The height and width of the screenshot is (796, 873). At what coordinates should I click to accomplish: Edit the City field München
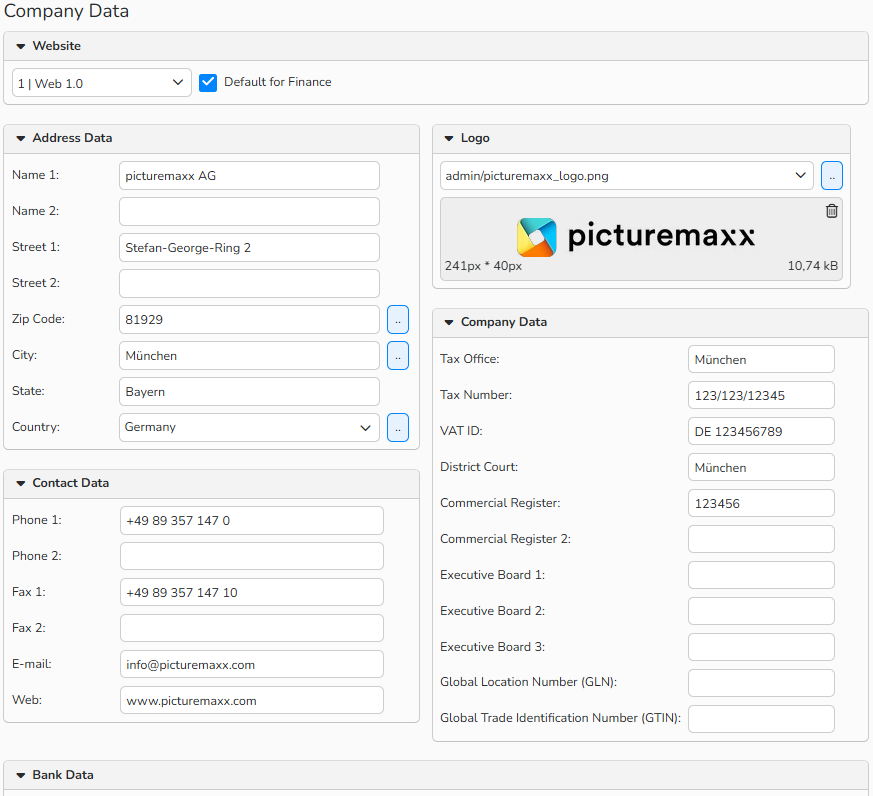tap(249, 356)
